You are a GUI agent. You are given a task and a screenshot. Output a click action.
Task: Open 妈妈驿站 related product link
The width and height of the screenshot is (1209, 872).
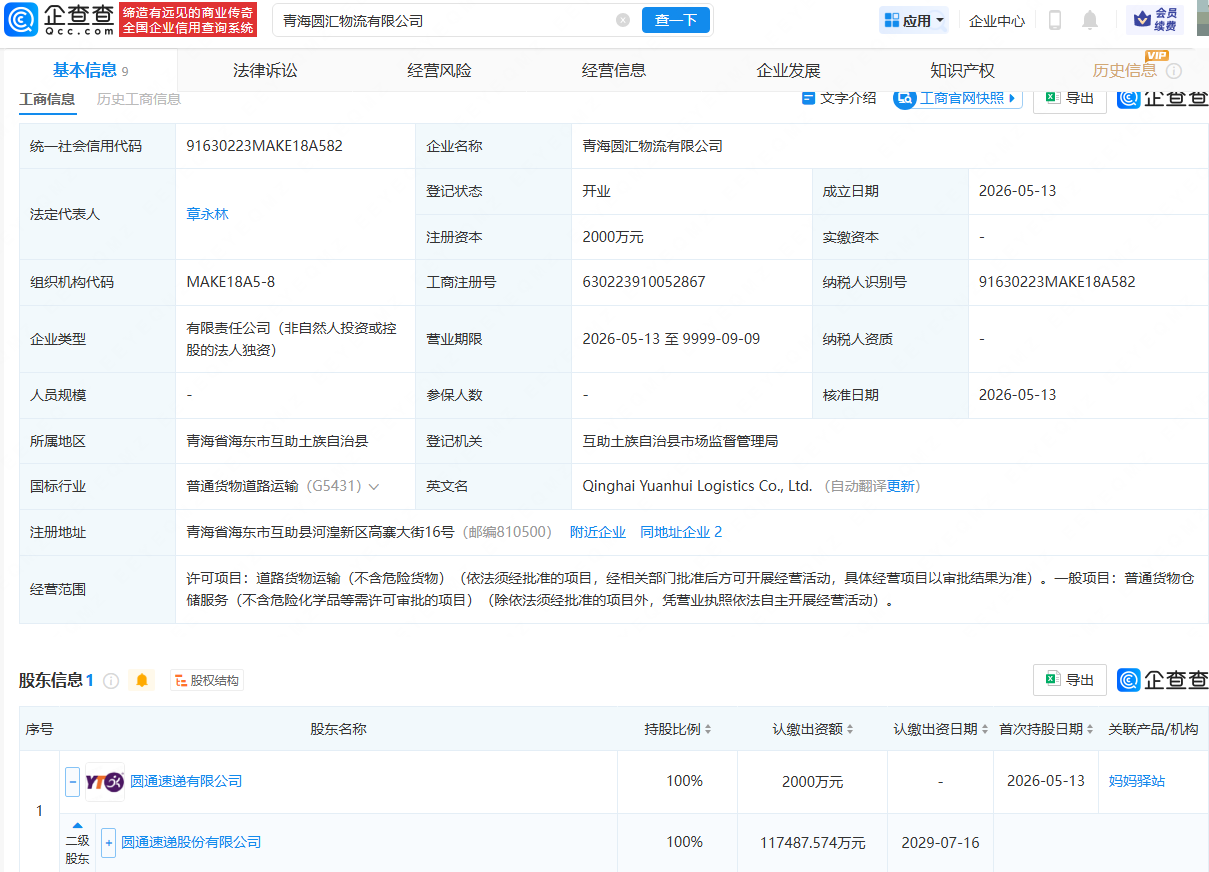click(1137, 781)
